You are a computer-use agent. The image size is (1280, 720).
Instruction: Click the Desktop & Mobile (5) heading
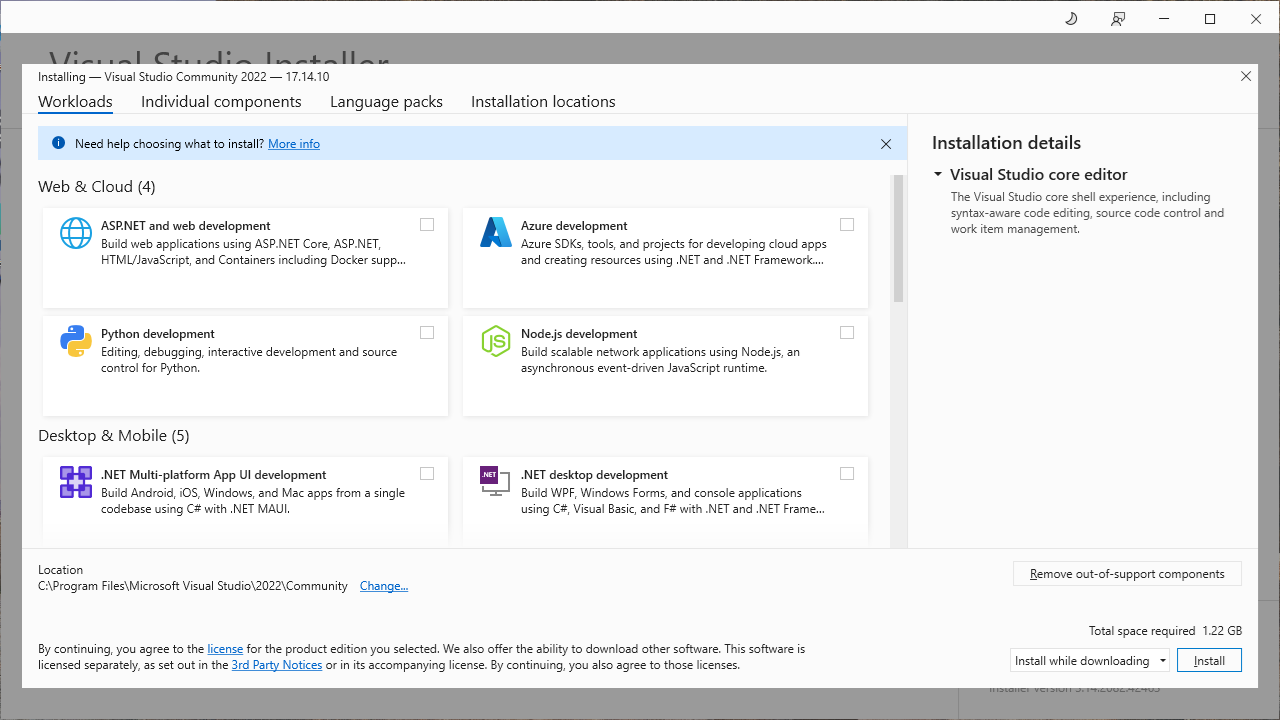(x=114, y=436)
